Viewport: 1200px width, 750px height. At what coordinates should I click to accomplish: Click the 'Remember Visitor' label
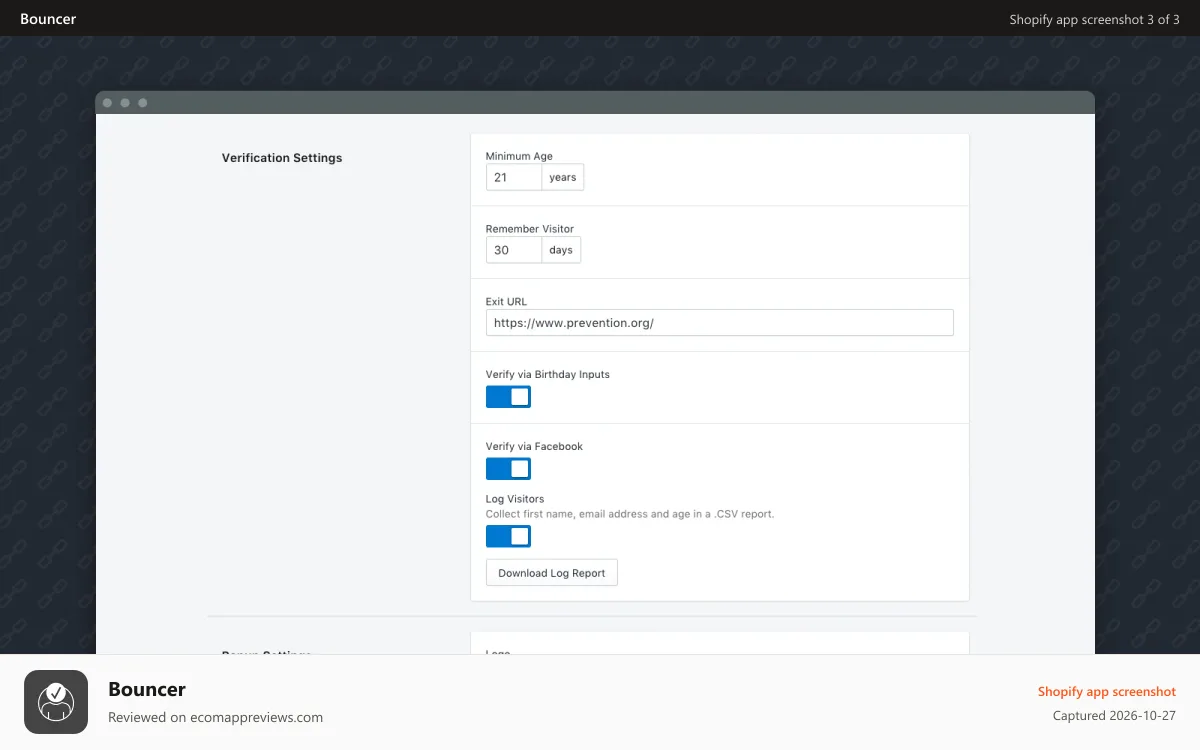click(530, 229)
